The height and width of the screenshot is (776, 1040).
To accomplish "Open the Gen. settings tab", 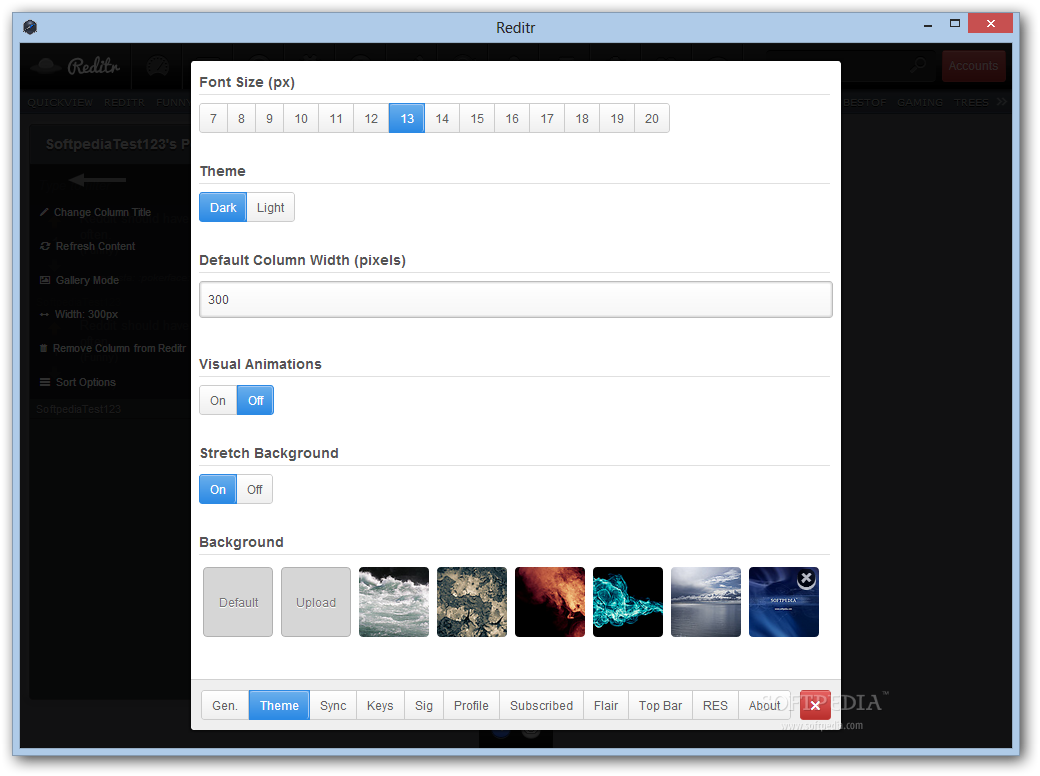I will pyautogui.click(x=225, y=706).
